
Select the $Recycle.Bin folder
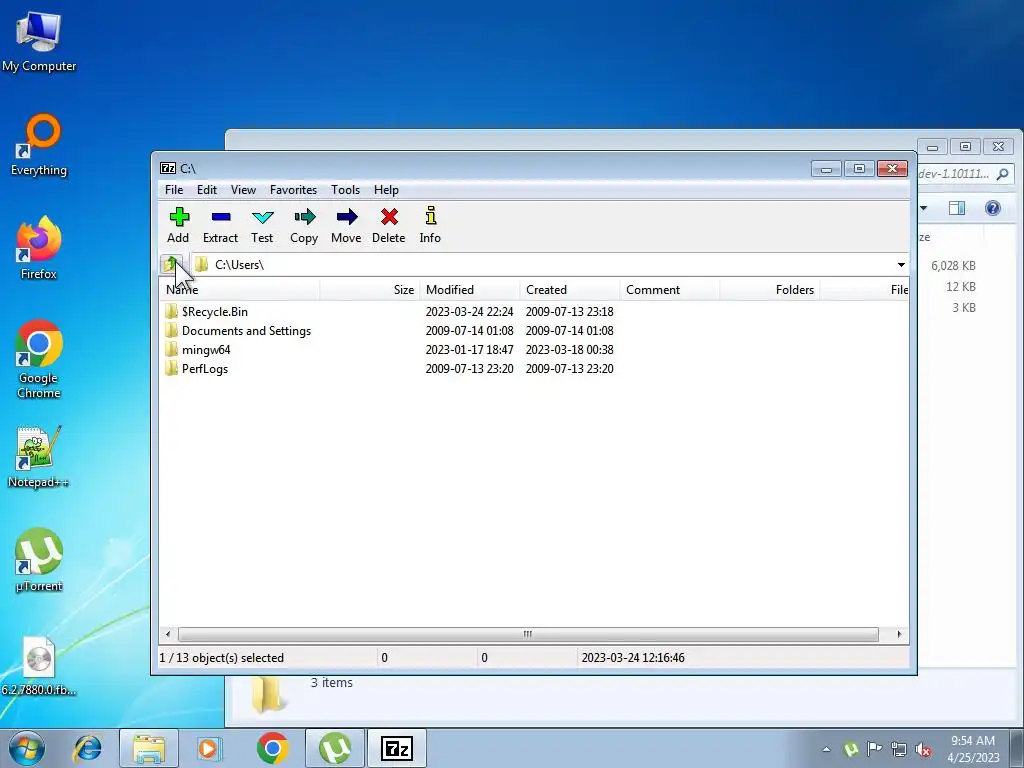click(214, 312)
